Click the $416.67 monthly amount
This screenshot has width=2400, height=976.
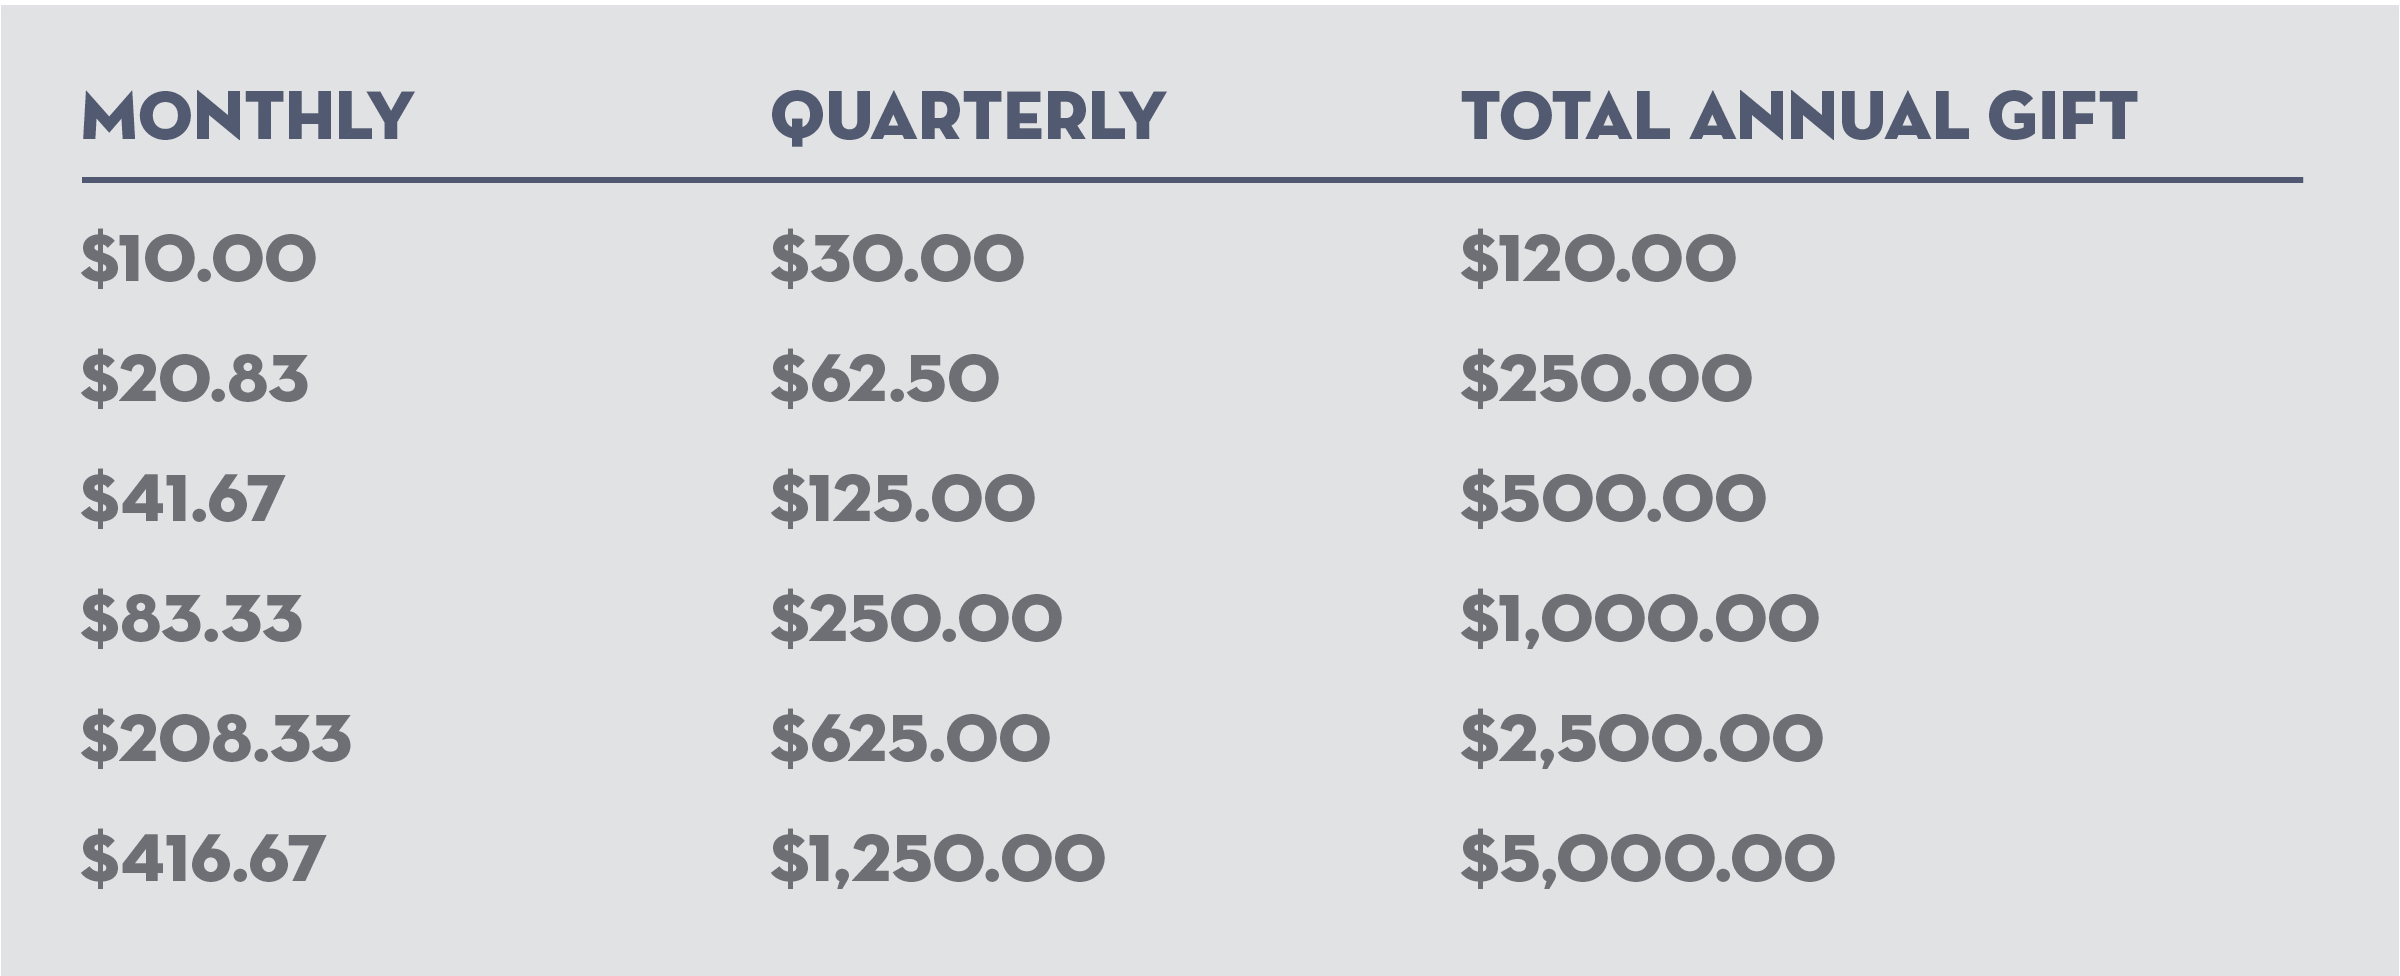(x=203, y=859)
